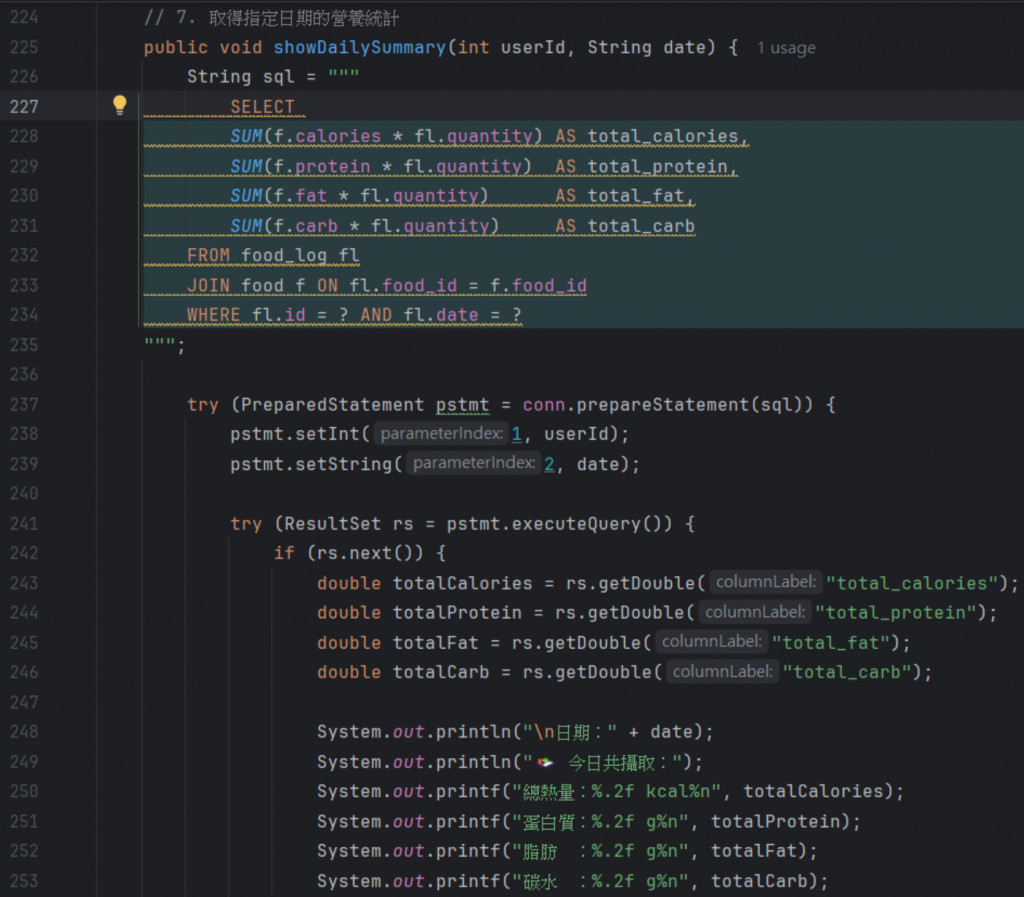Click total_fat alias in the SQL query

636,195
